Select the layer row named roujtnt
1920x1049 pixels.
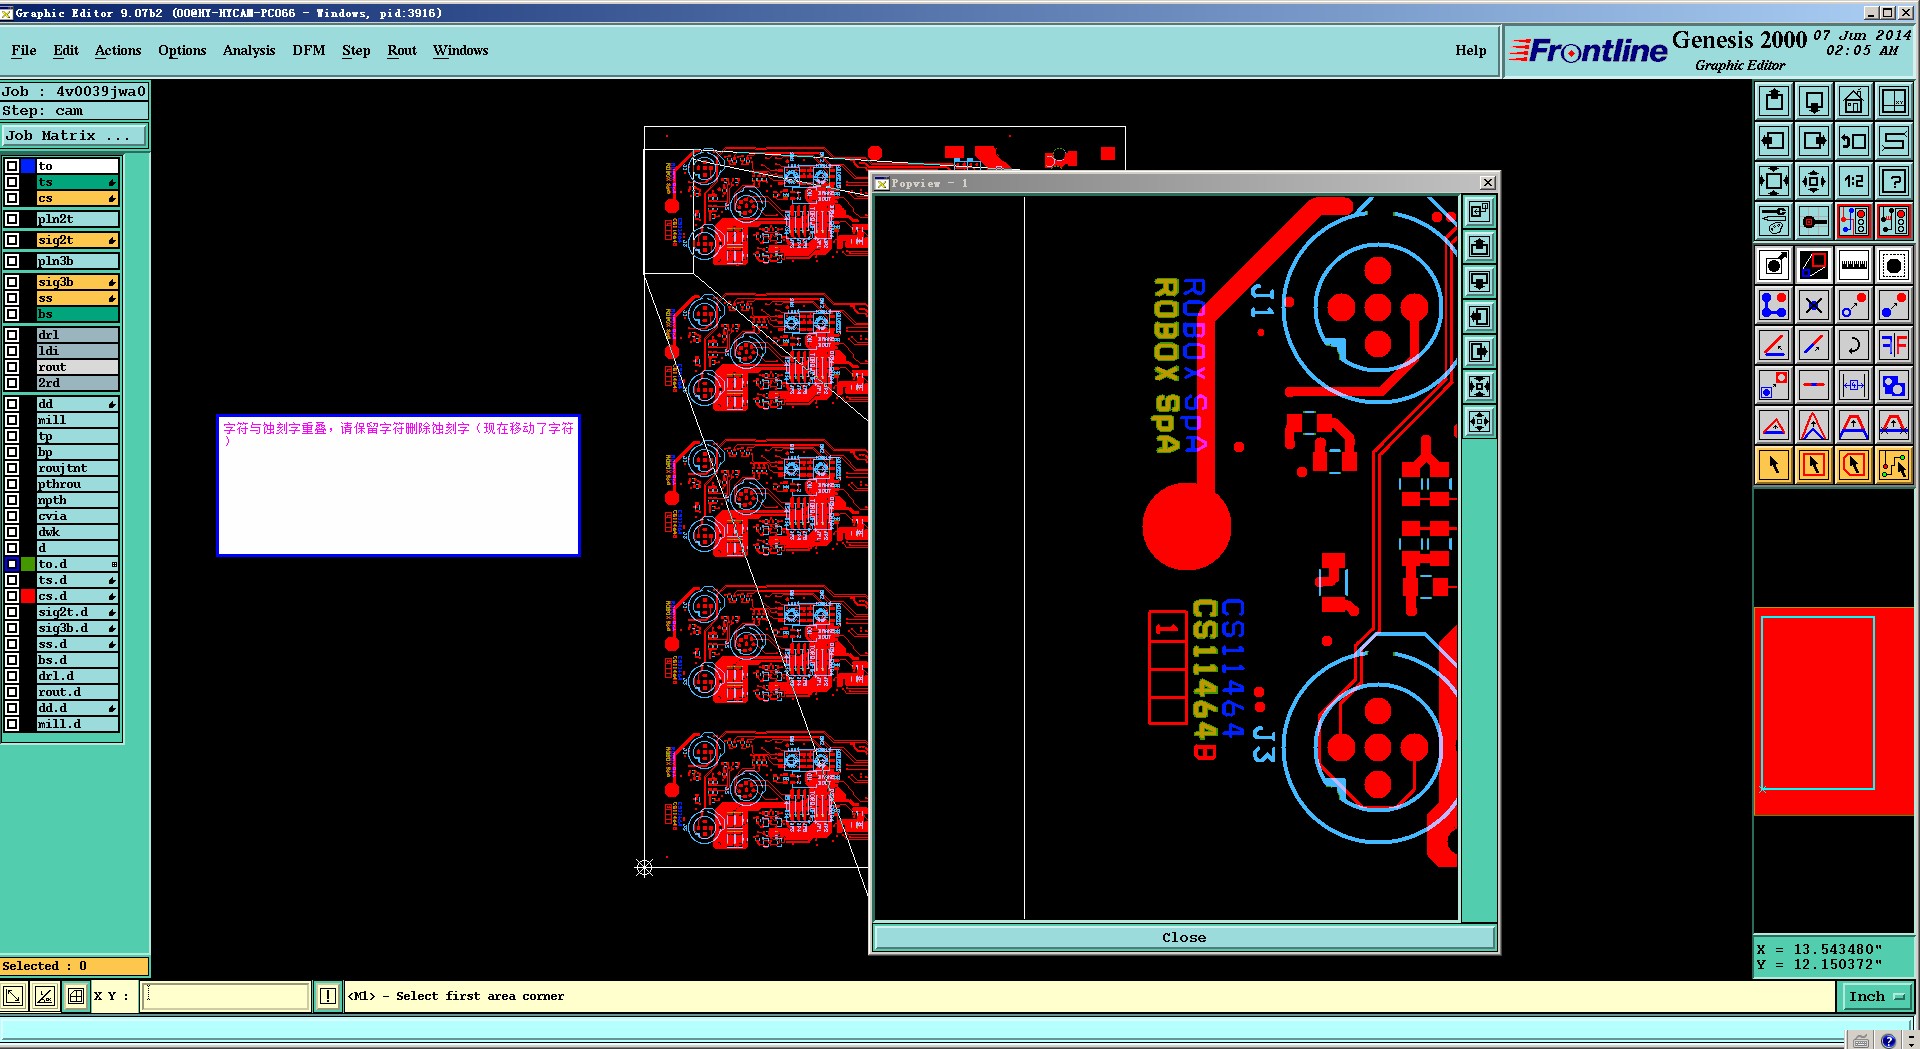(x=77, y=468)
